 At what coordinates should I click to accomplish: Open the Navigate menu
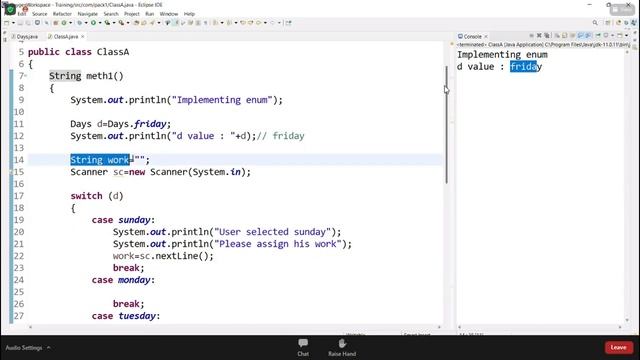tap(88, 14)
